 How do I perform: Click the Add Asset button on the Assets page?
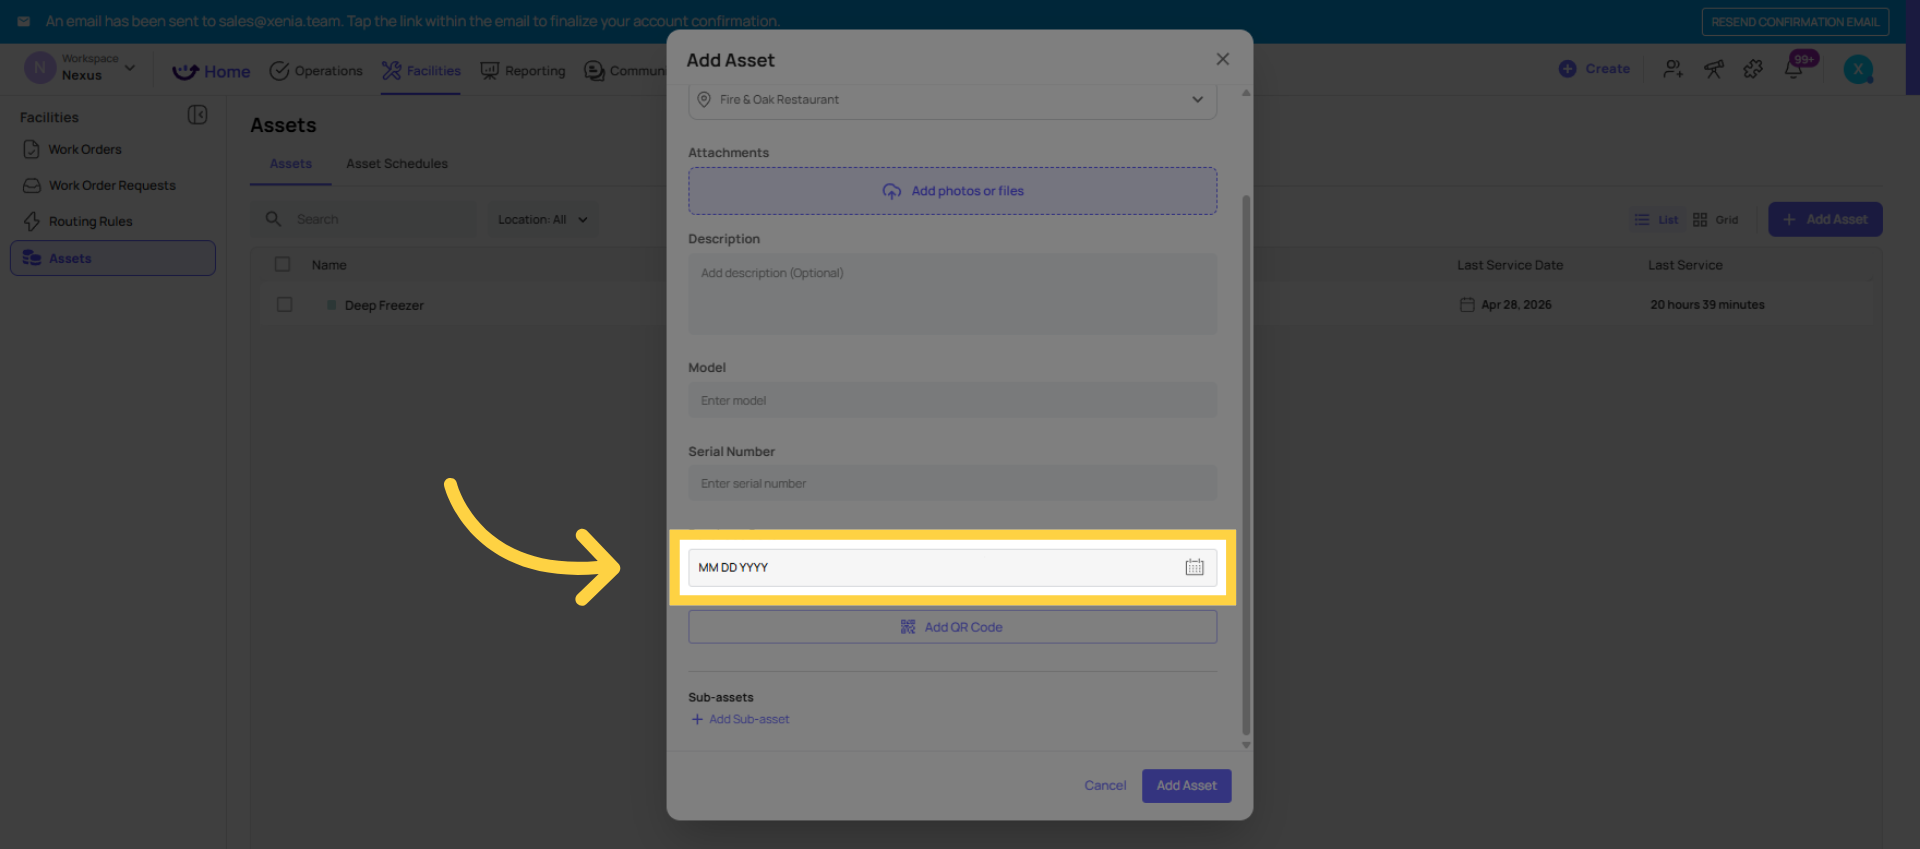click(1825, 219)
